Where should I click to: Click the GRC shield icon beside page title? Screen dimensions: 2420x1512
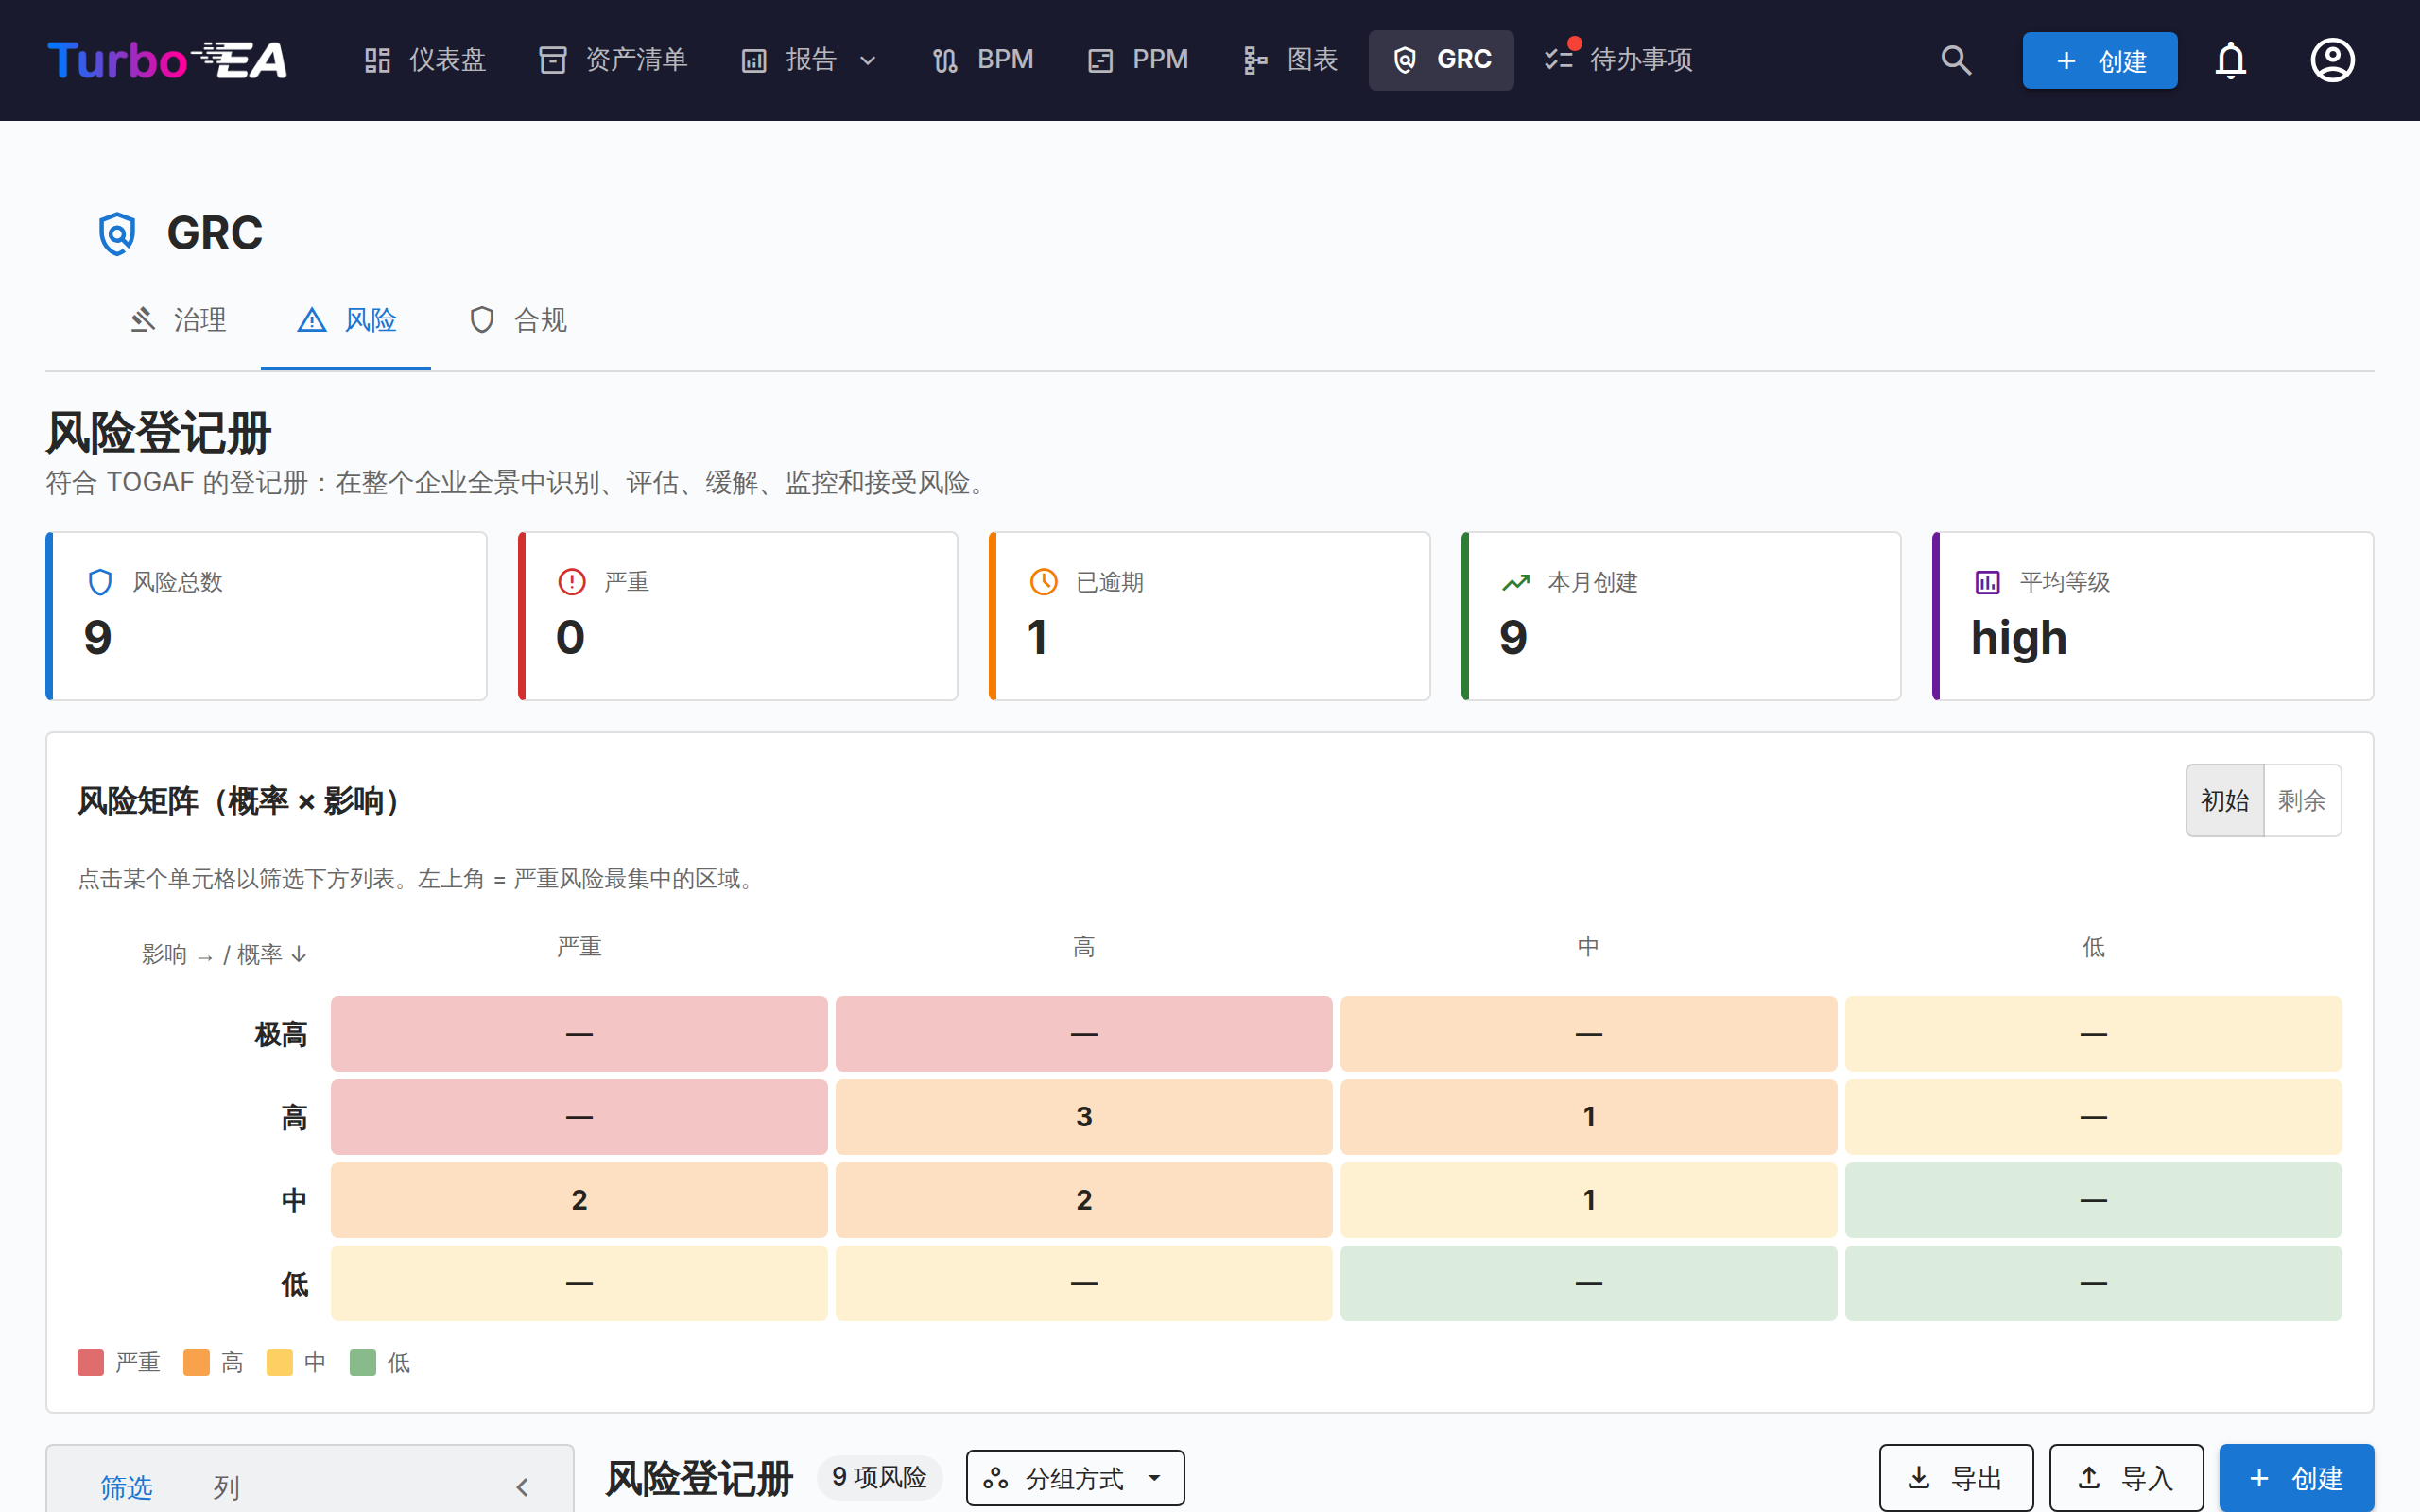117,233
